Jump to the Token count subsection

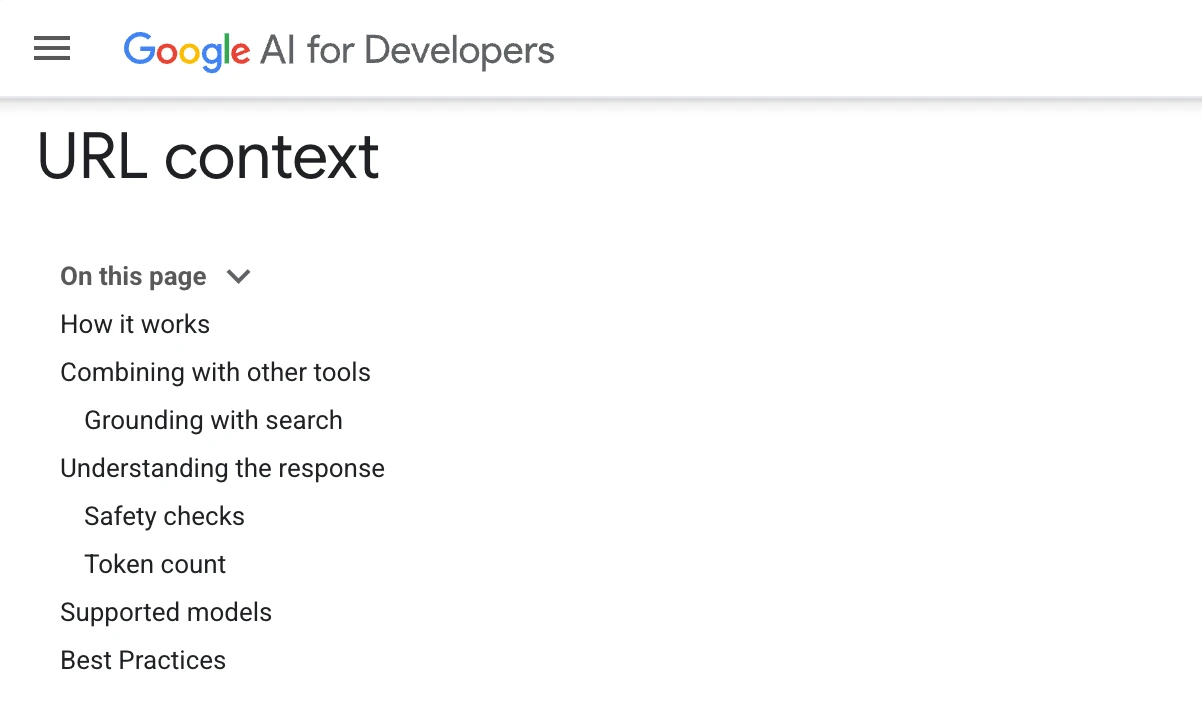pos(155,564)
